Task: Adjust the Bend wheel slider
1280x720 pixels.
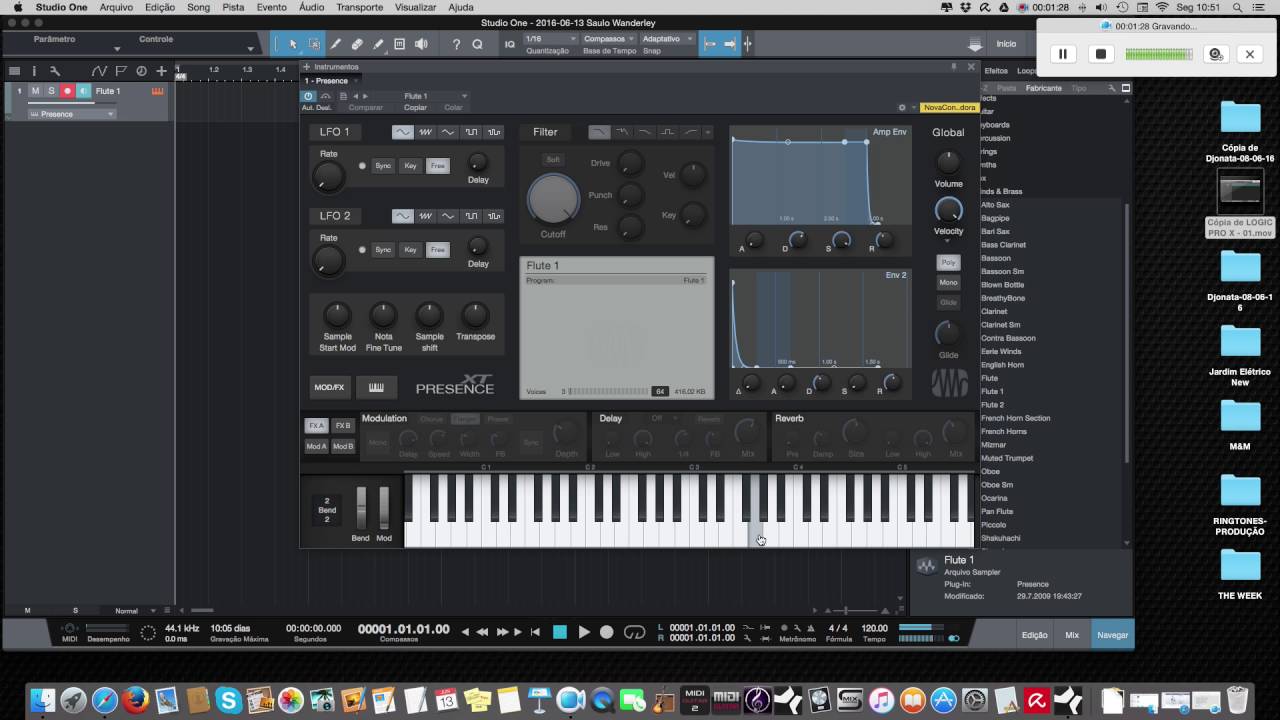Action: pos(361,508)
